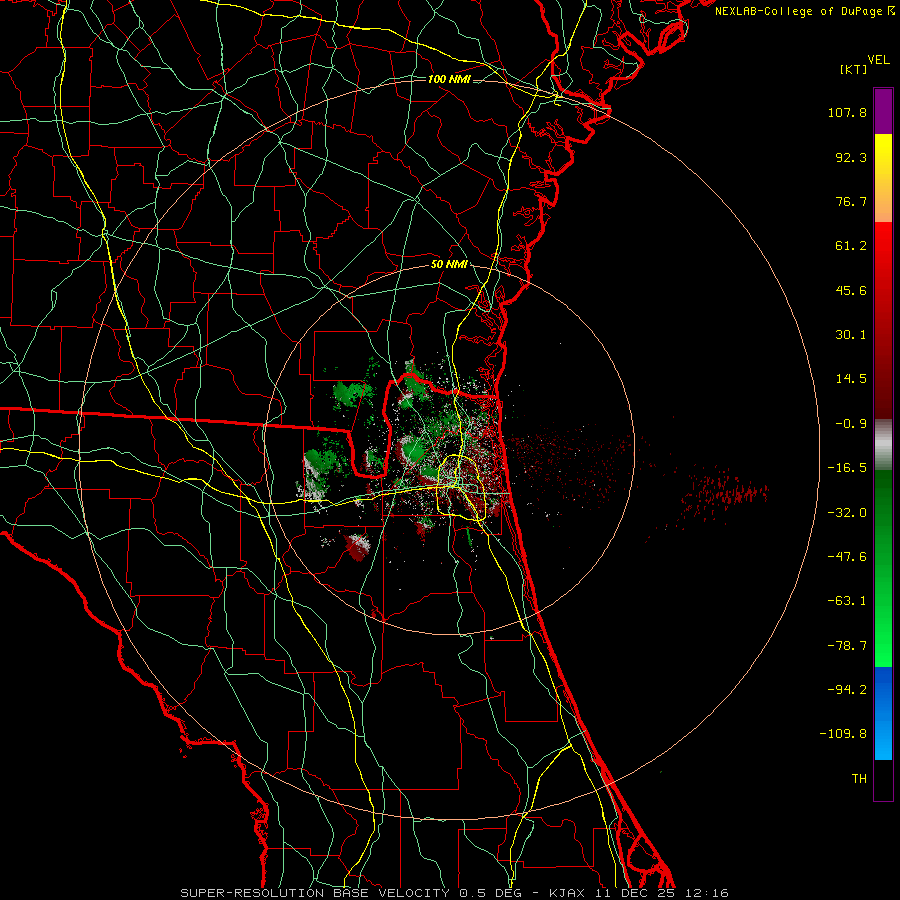Select the -78.7 scale value
The height and width of the screenshot is (900, 900).
click(847, 646)
